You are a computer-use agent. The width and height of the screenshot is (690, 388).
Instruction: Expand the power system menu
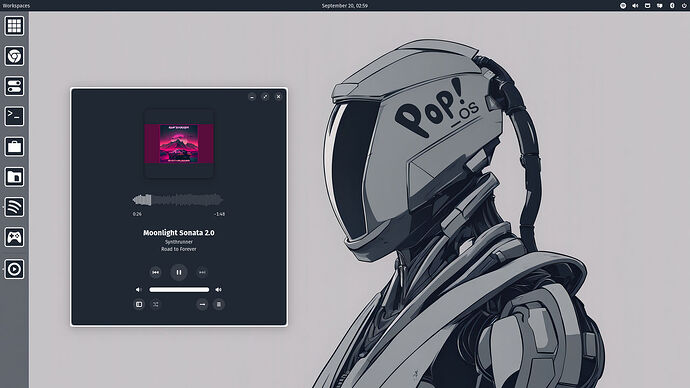685,6
